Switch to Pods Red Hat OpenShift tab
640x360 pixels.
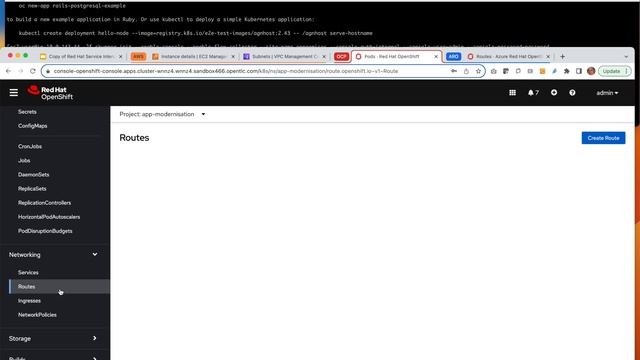point(397,56)
